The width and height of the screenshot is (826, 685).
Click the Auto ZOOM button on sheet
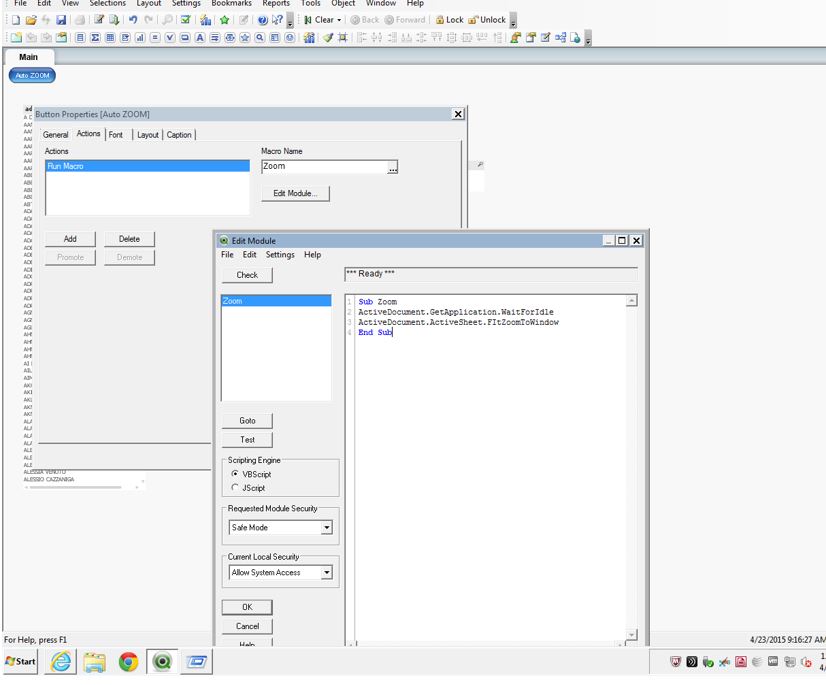(x=30, y=75)
